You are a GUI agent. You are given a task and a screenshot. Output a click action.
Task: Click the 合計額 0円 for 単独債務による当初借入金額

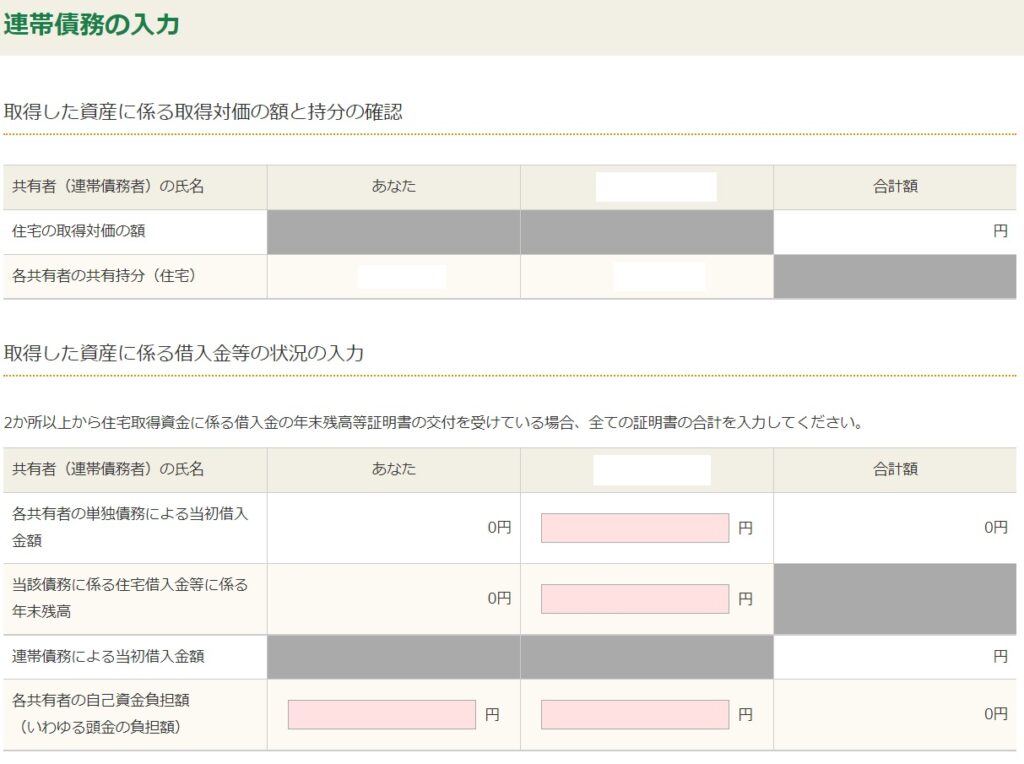tap(996, 528)
